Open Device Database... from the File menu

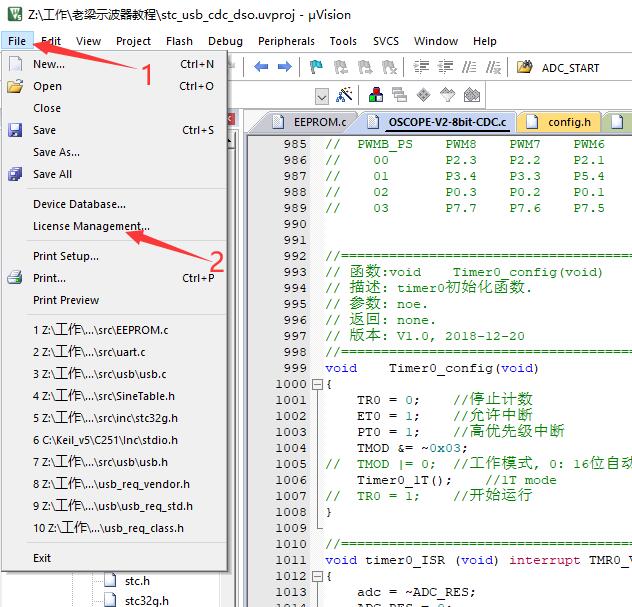tap(114, 204)
